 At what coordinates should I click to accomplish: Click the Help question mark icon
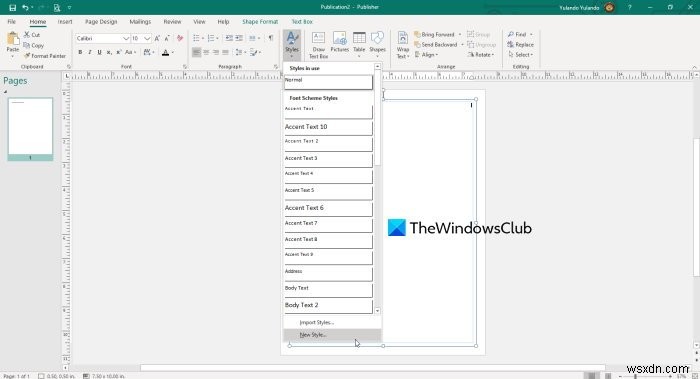(629, 8)
